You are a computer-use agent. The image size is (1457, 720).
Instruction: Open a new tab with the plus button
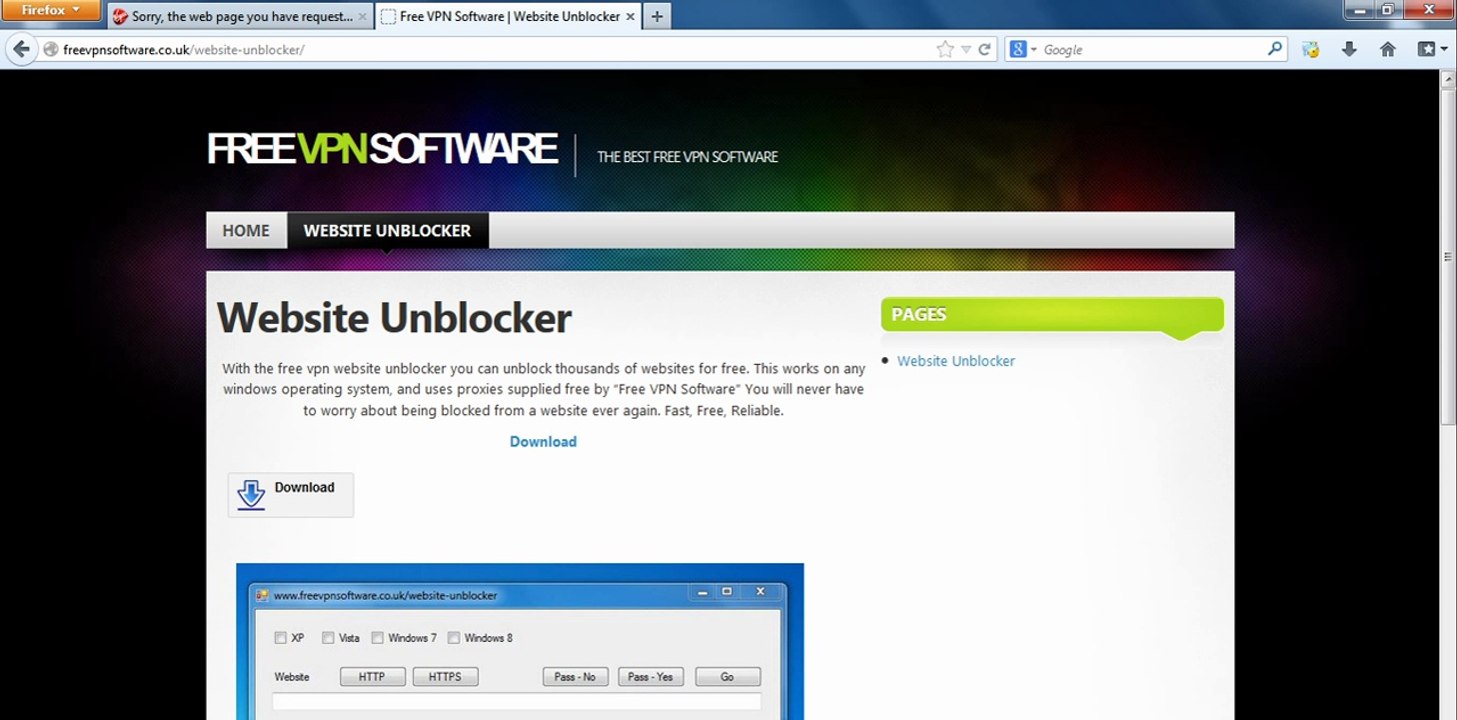coord(656,16)
